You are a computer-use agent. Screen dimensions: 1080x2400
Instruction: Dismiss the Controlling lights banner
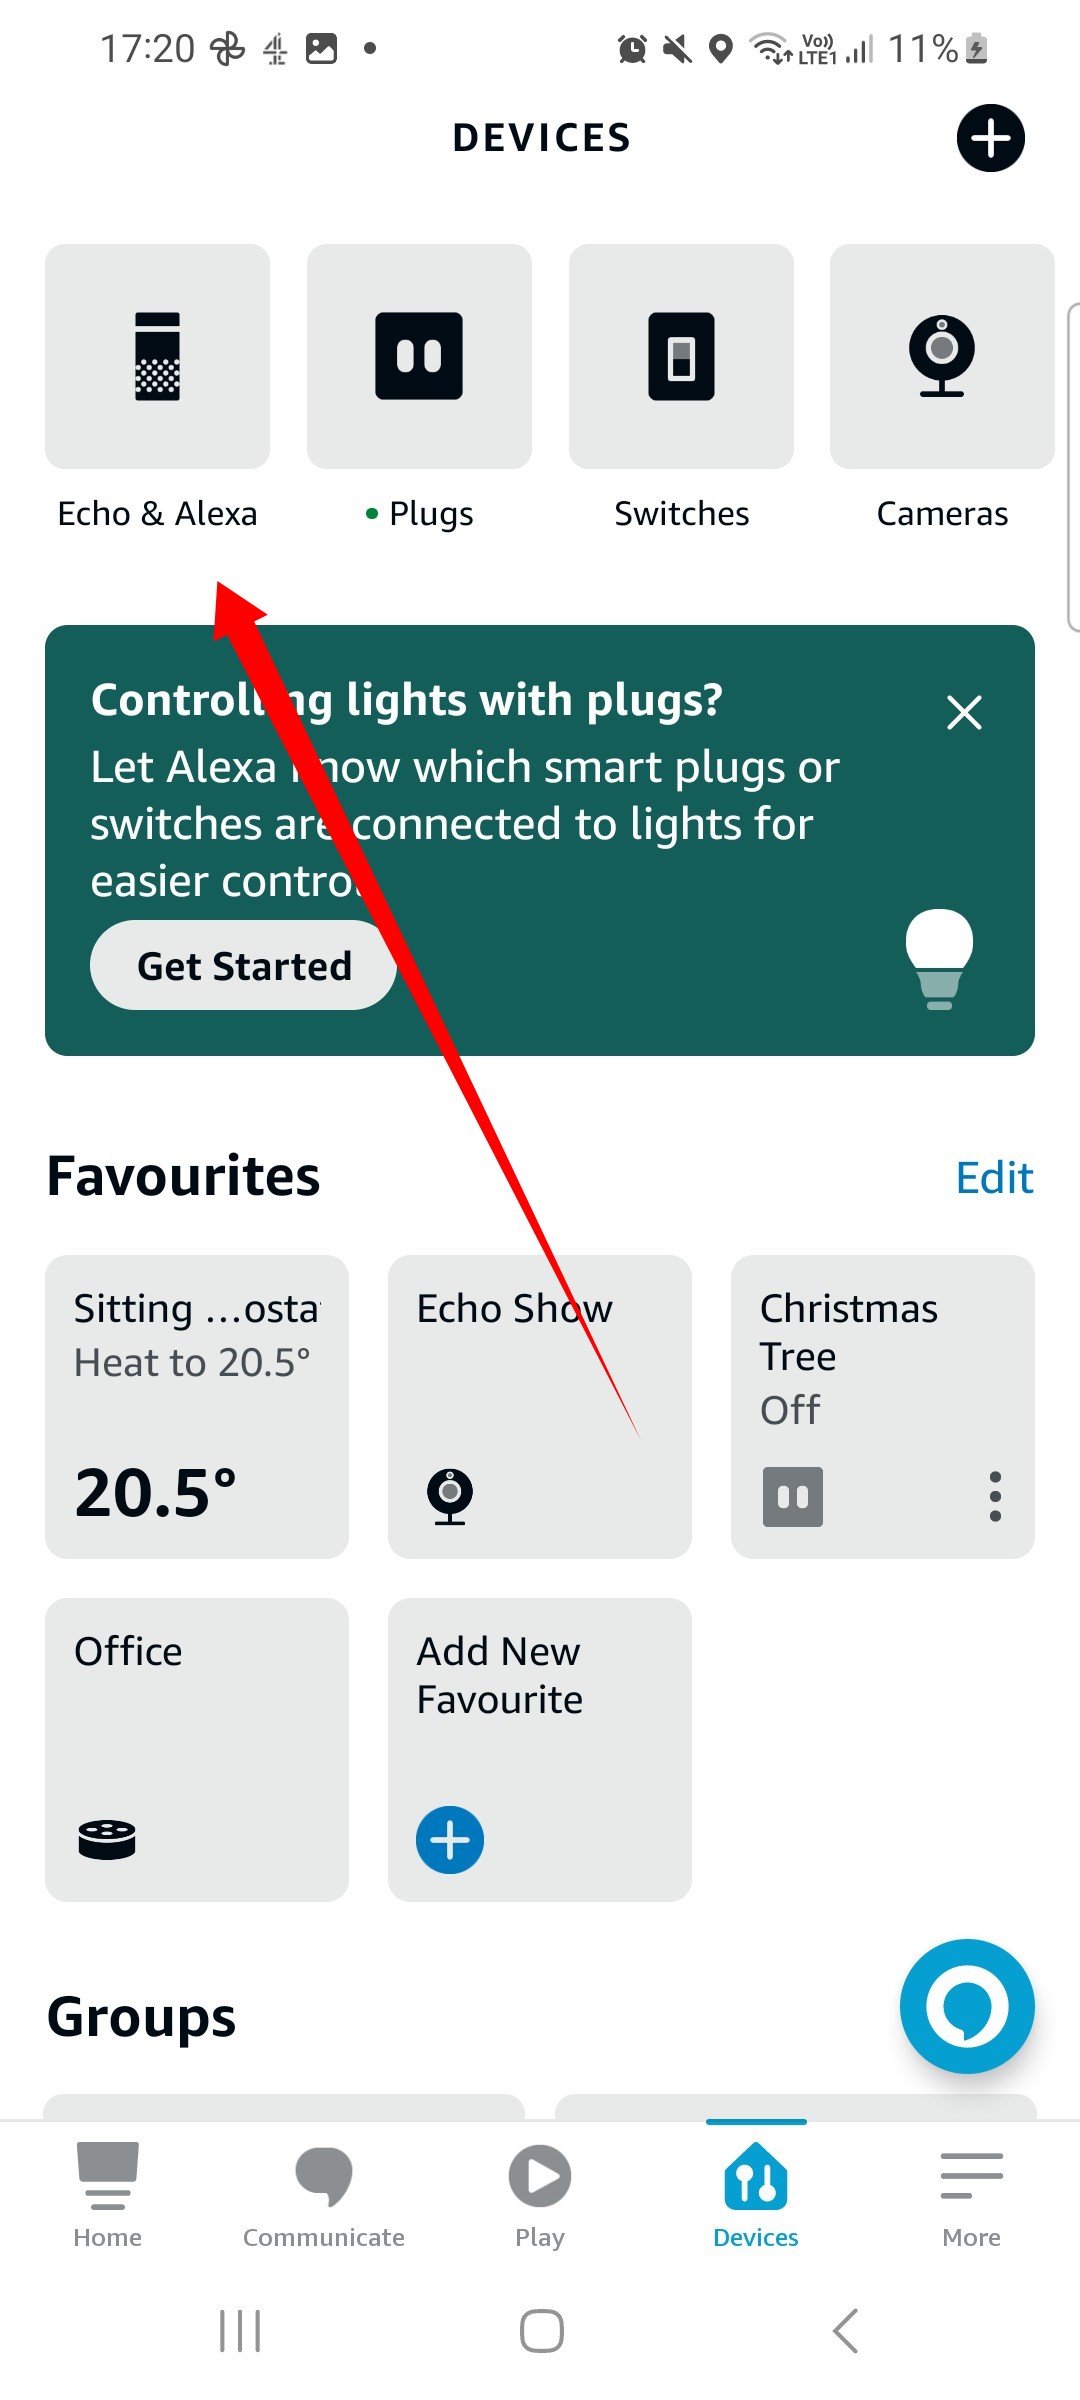964,713
